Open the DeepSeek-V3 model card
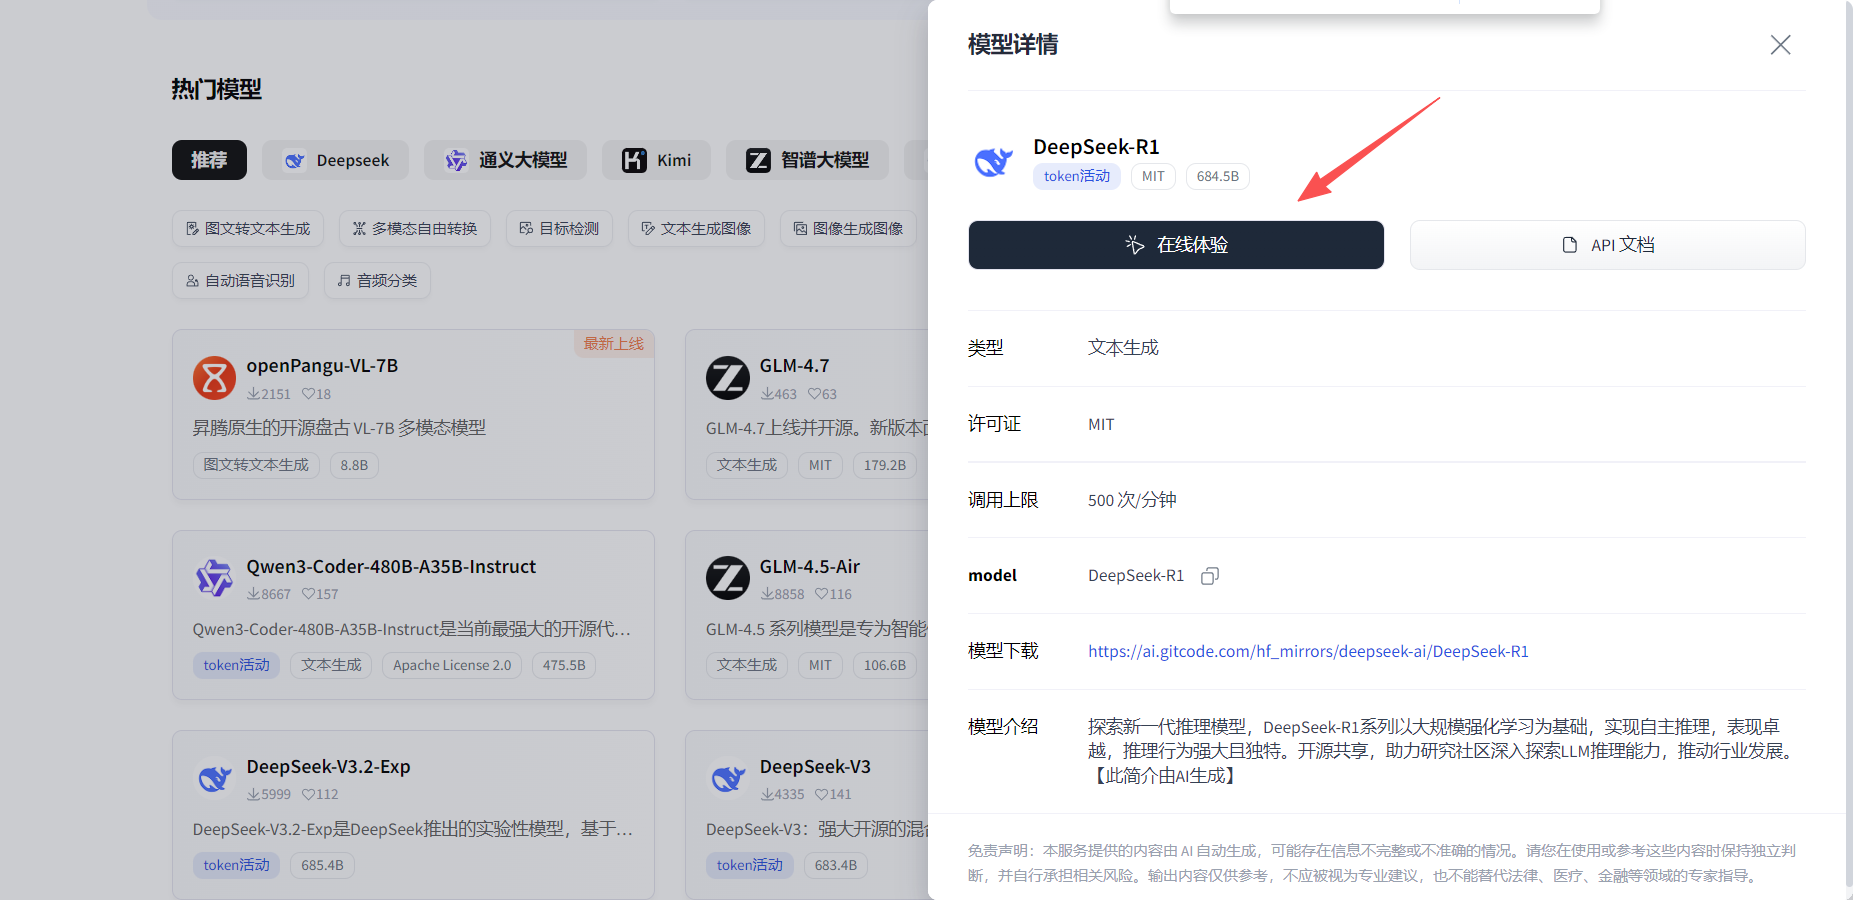Screen dimensions: 1860x900 tap(806, 815)
